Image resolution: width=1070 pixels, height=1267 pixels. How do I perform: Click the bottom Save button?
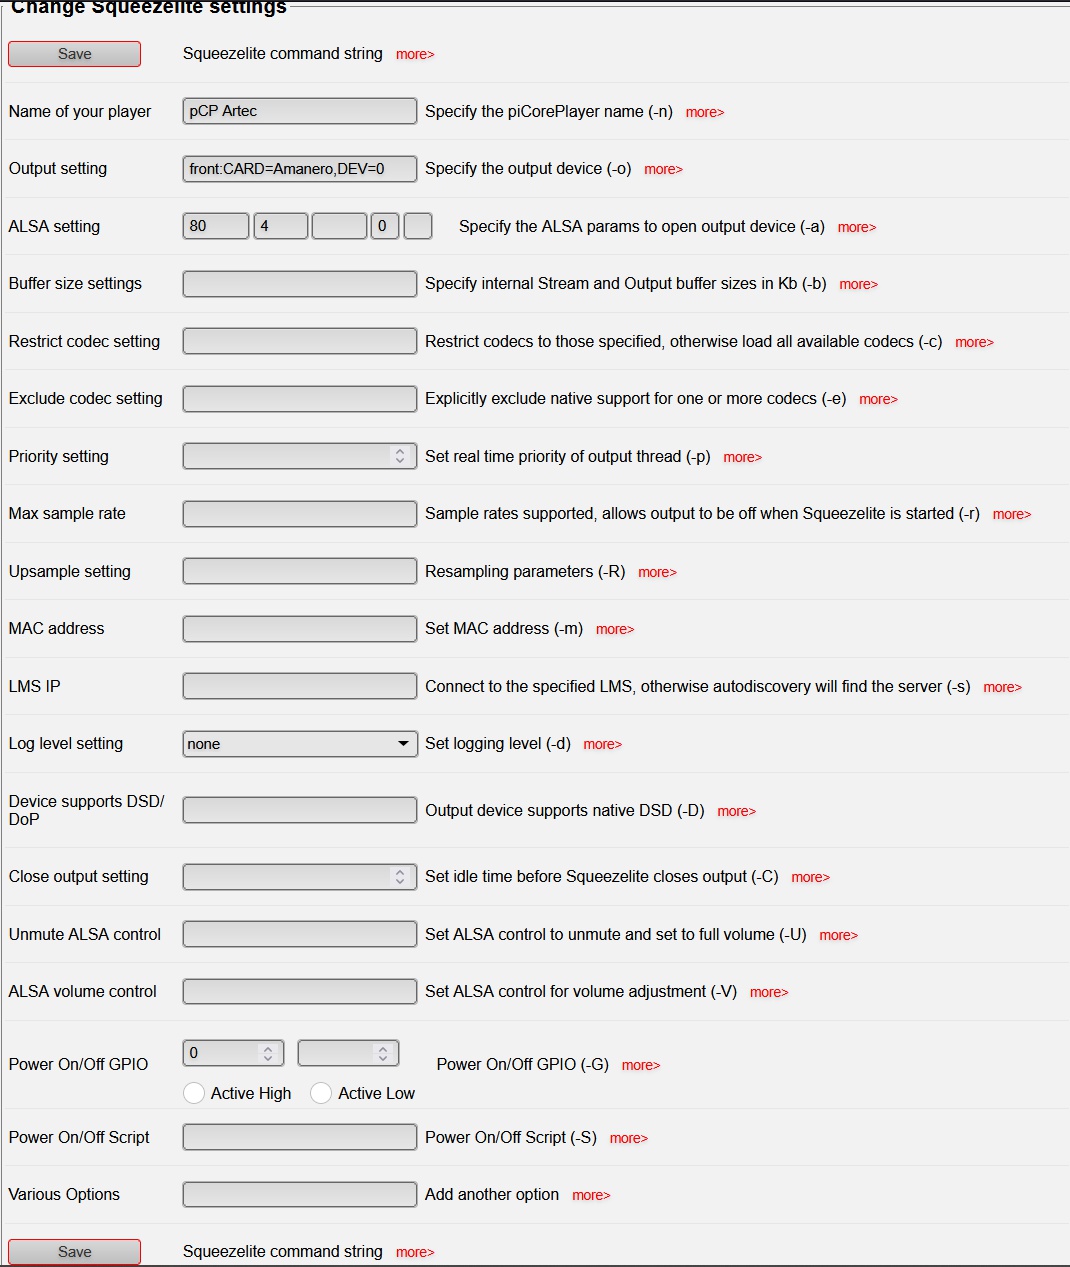[74, 1252]
